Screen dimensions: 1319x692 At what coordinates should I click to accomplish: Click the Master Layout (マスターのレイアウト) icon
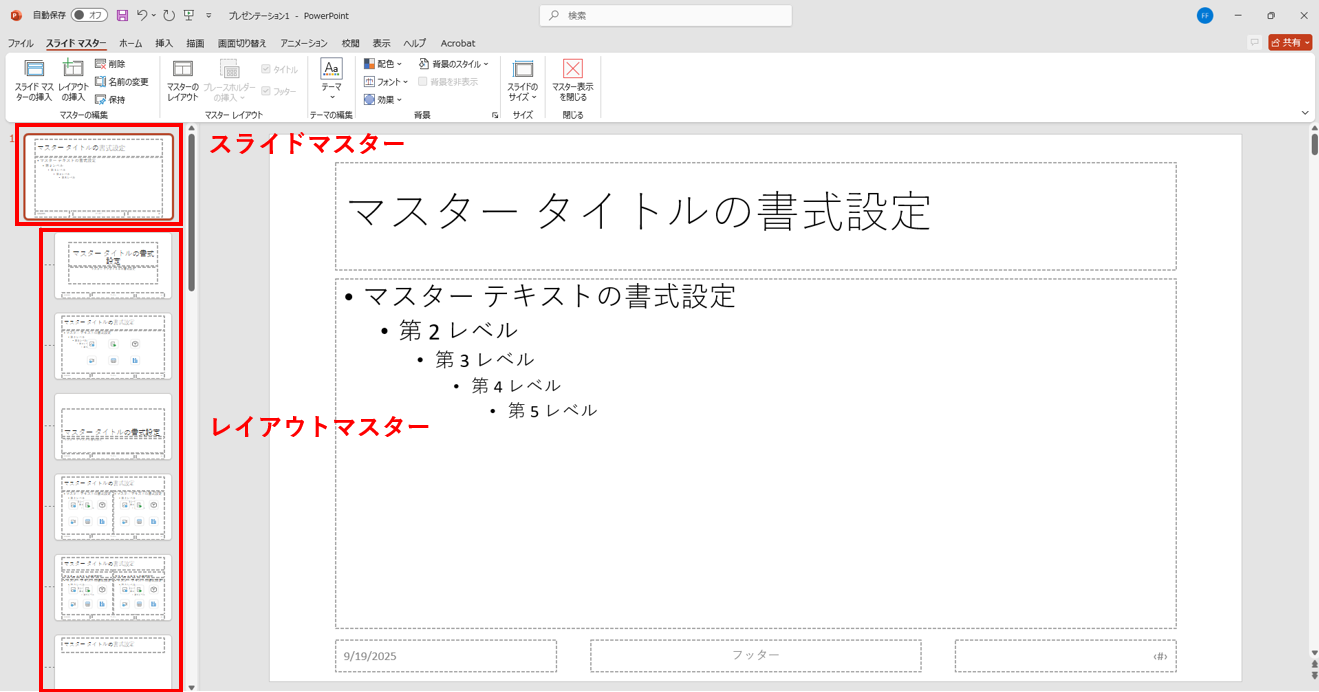coord(182,69)
